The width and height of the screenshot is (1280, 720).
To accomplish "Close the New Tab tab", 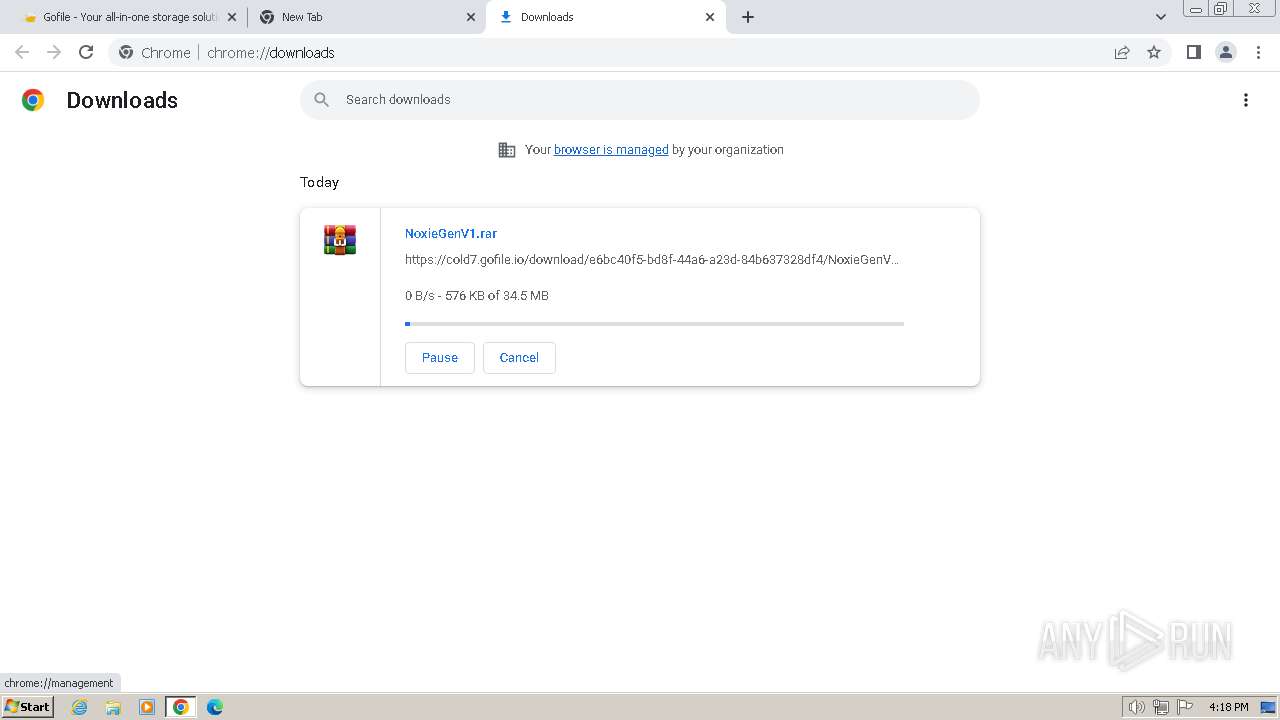I will pyautogui.click(x=471, y=17).
